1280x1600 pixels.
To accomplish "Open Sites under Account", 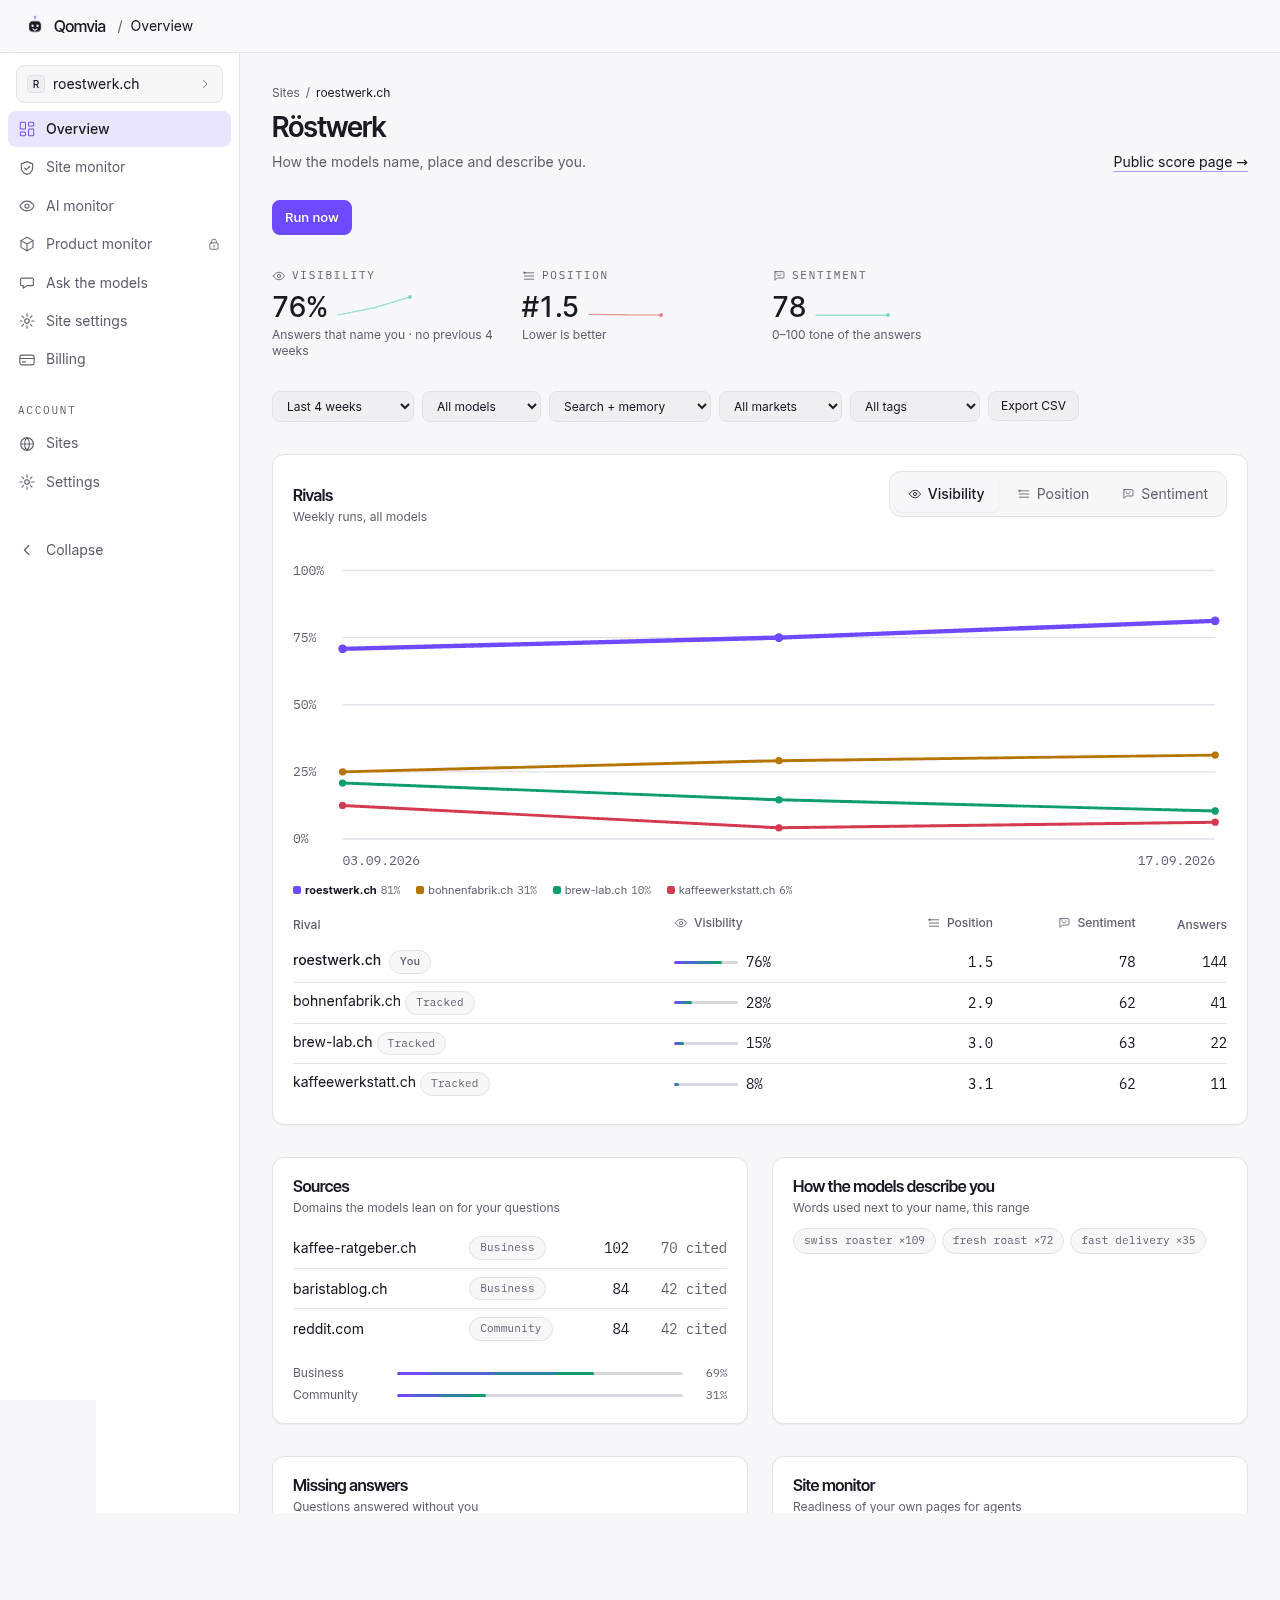I will click(120, 443).
